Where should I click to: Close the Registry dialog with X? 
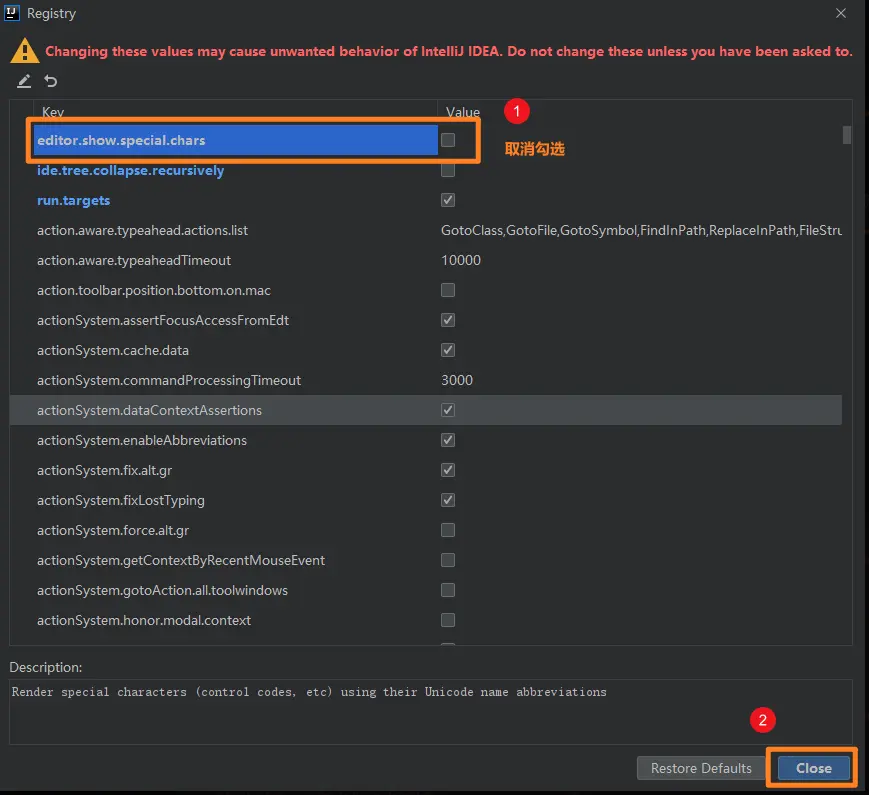click(841, 13)
